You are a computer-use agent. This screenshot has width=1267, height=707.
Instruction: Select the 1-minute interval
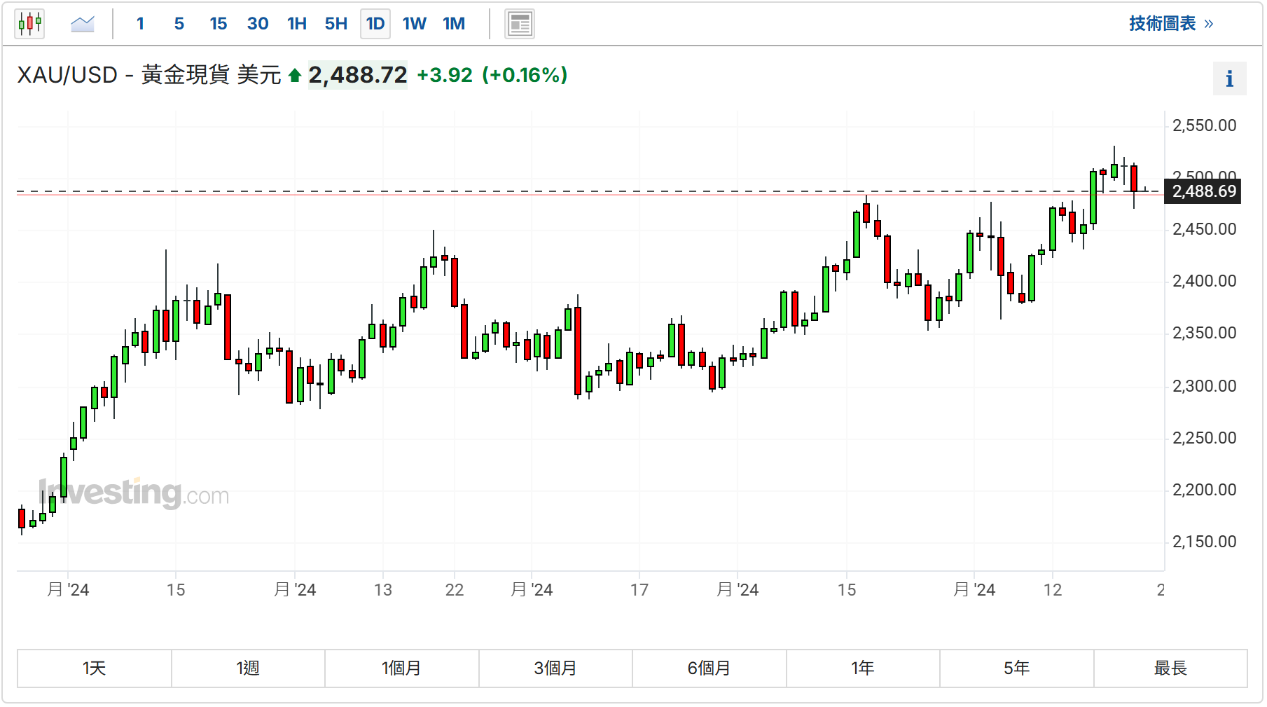[x=140, y=23]
